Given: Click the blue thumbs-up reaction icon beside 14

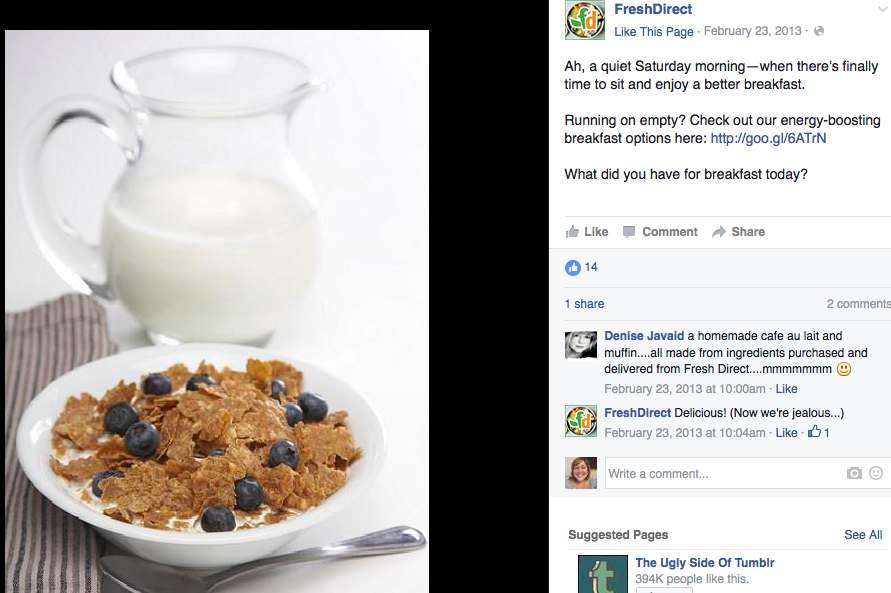Looking at the screenshot, I should click(x=573, y=268).
